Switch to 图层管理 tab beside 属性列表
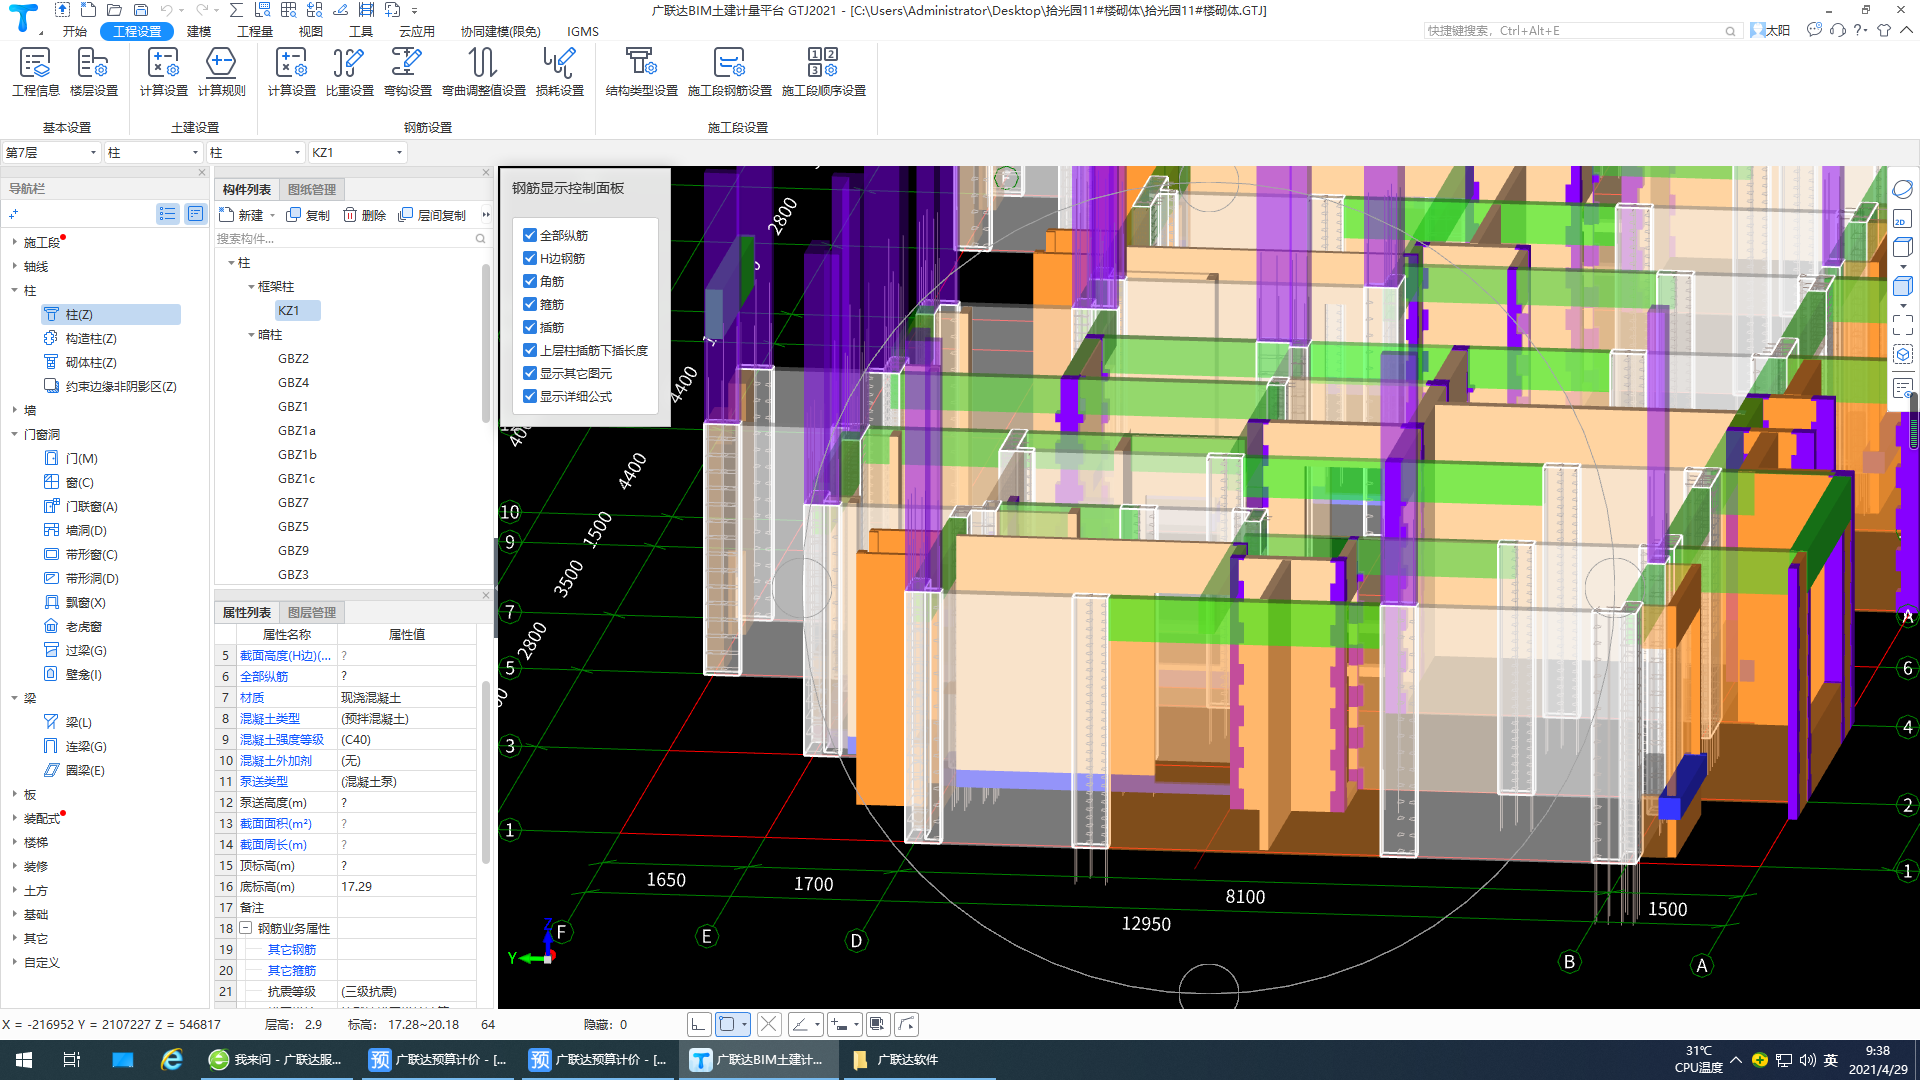Image resolution: width=1920 pixels, height=1080 pixels. point(312,612)
